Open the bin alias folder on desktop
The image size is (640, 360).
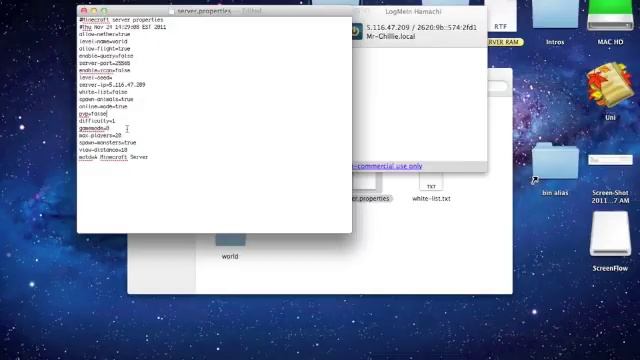[555, 162]
